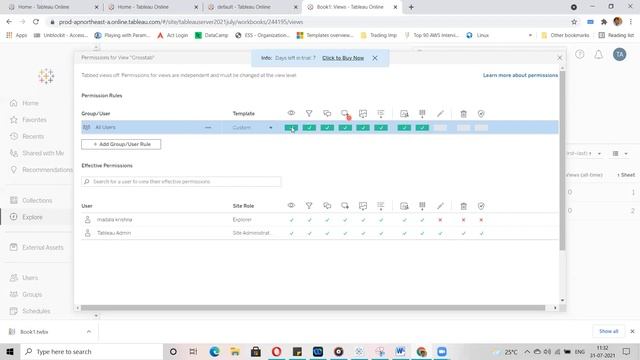This screenshot has height=360, width=640.
Task: Click Delete trash icon in Permission Rules header
Action: tap(463, 113)
